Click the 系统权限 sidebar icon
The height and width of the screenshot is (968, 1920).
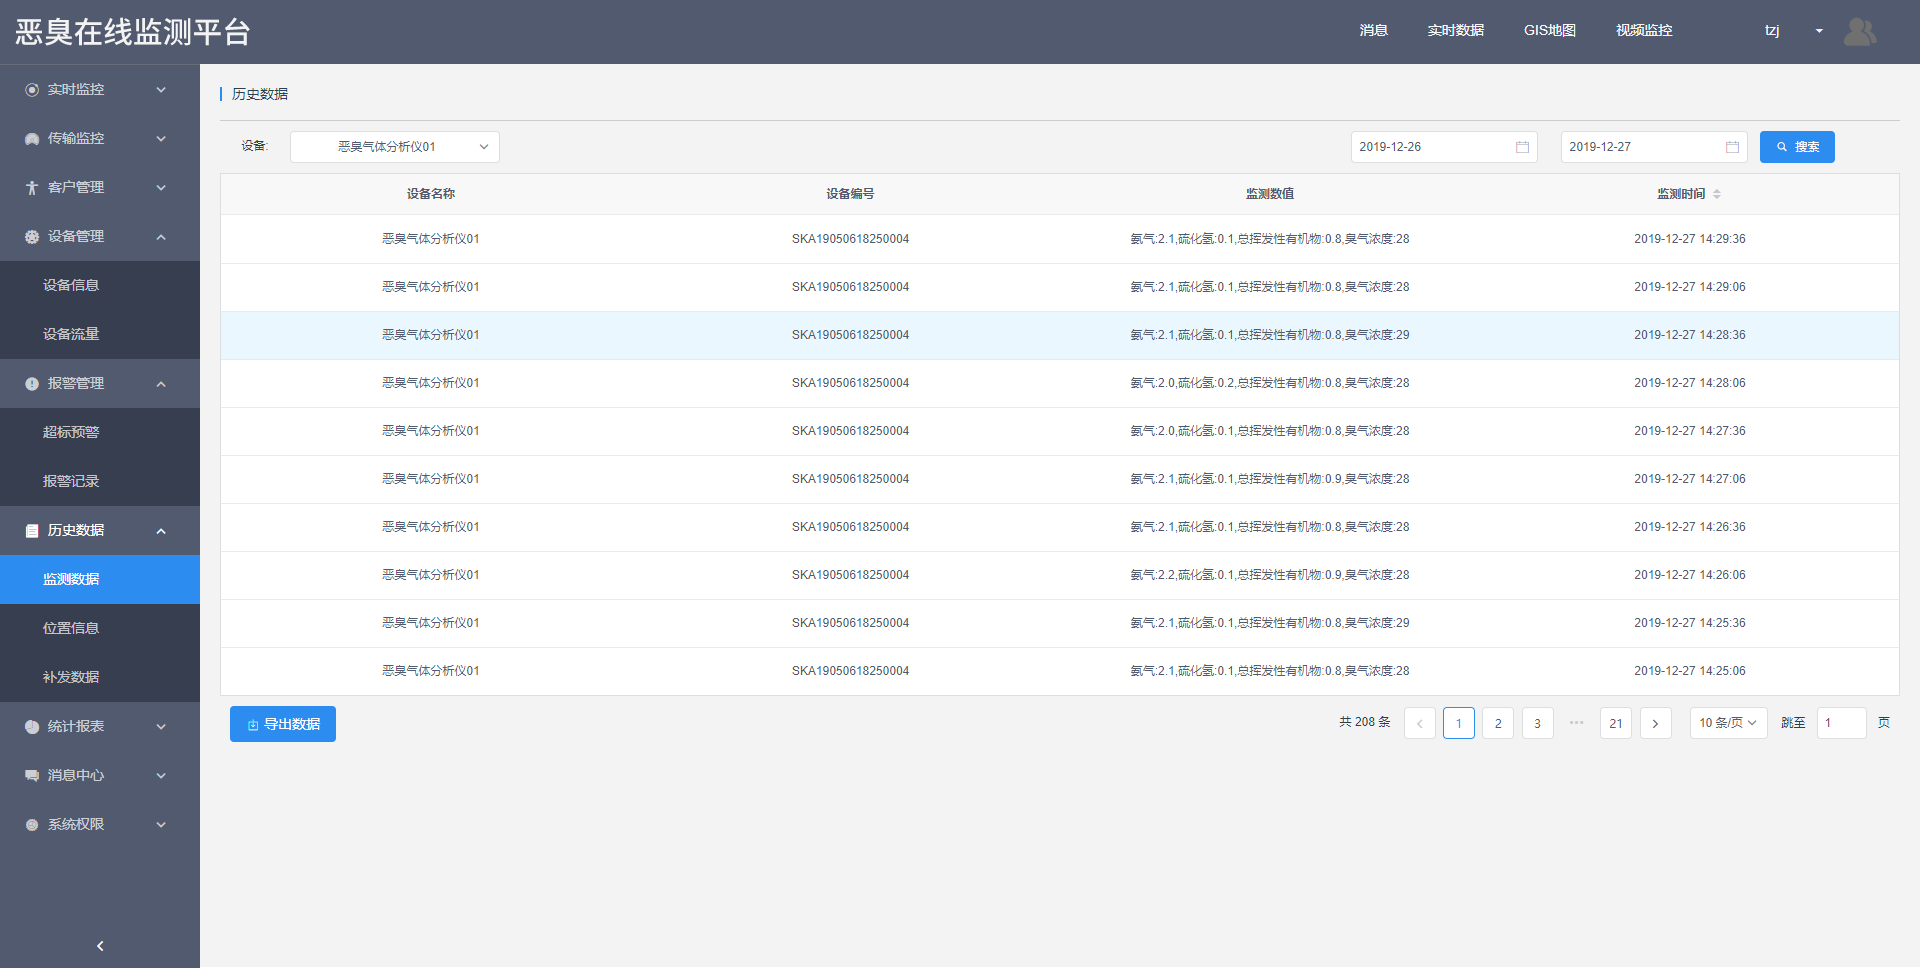point(32,825)
